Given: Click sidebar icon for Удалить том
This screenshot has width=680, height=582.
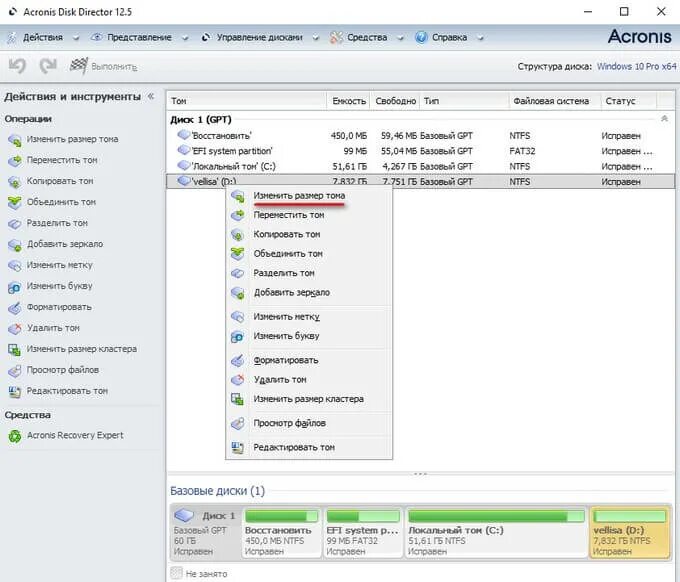Looking at the screenshot, I should (x=15, y=328).
